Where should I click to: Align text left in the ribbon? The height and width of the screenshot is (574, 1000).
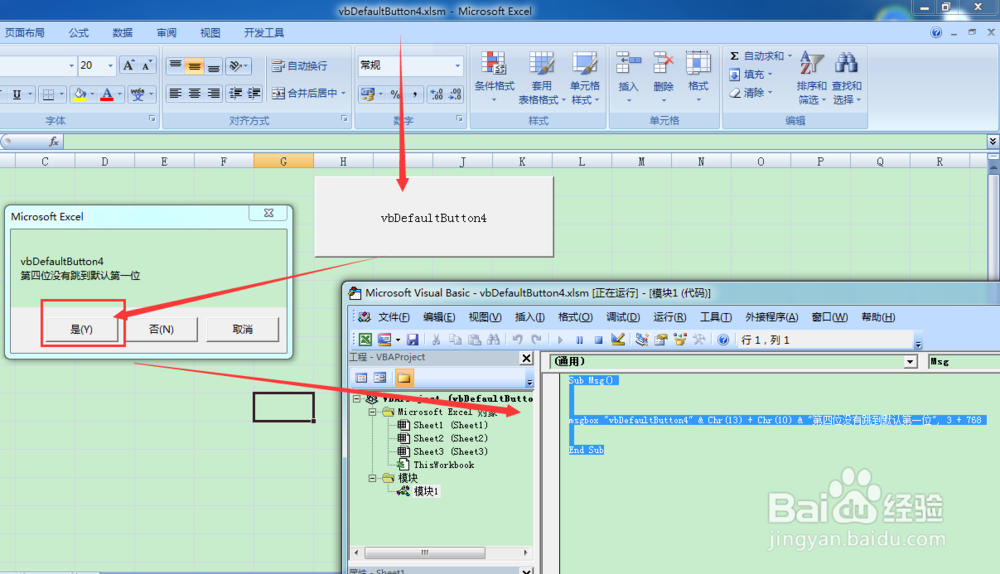[x=175, y=94]
